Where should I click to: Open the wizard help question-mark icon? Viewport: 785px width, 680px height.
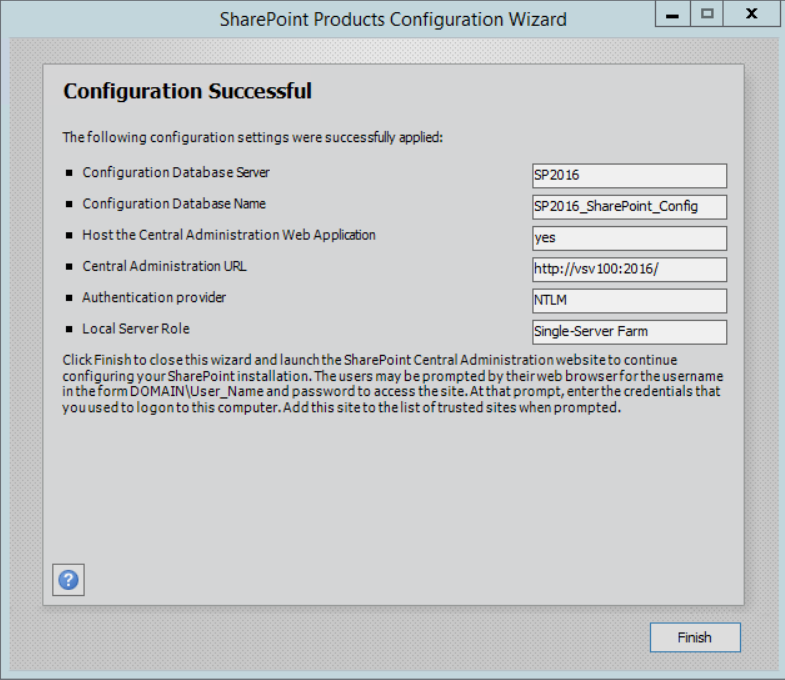point(68,580)
